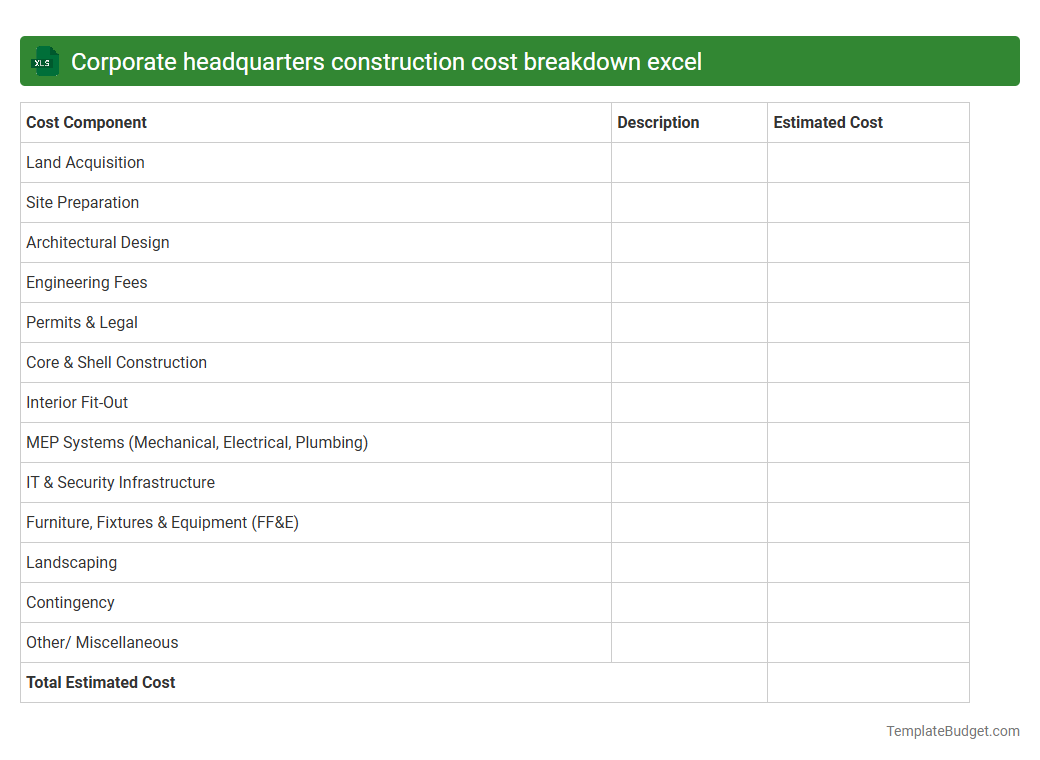Click the MEP Systems row label

197,442
